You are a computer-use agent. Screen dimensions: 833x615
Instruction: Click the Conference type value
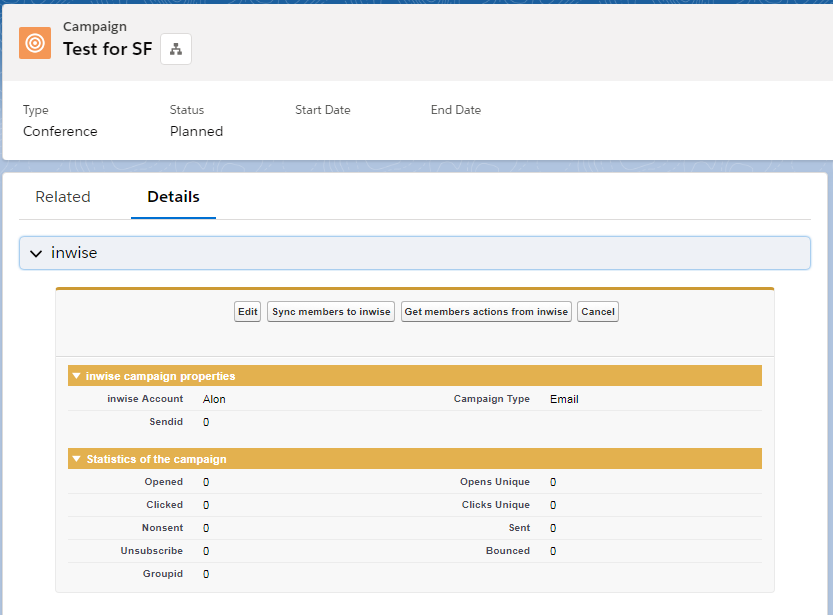tap(60, 131)
